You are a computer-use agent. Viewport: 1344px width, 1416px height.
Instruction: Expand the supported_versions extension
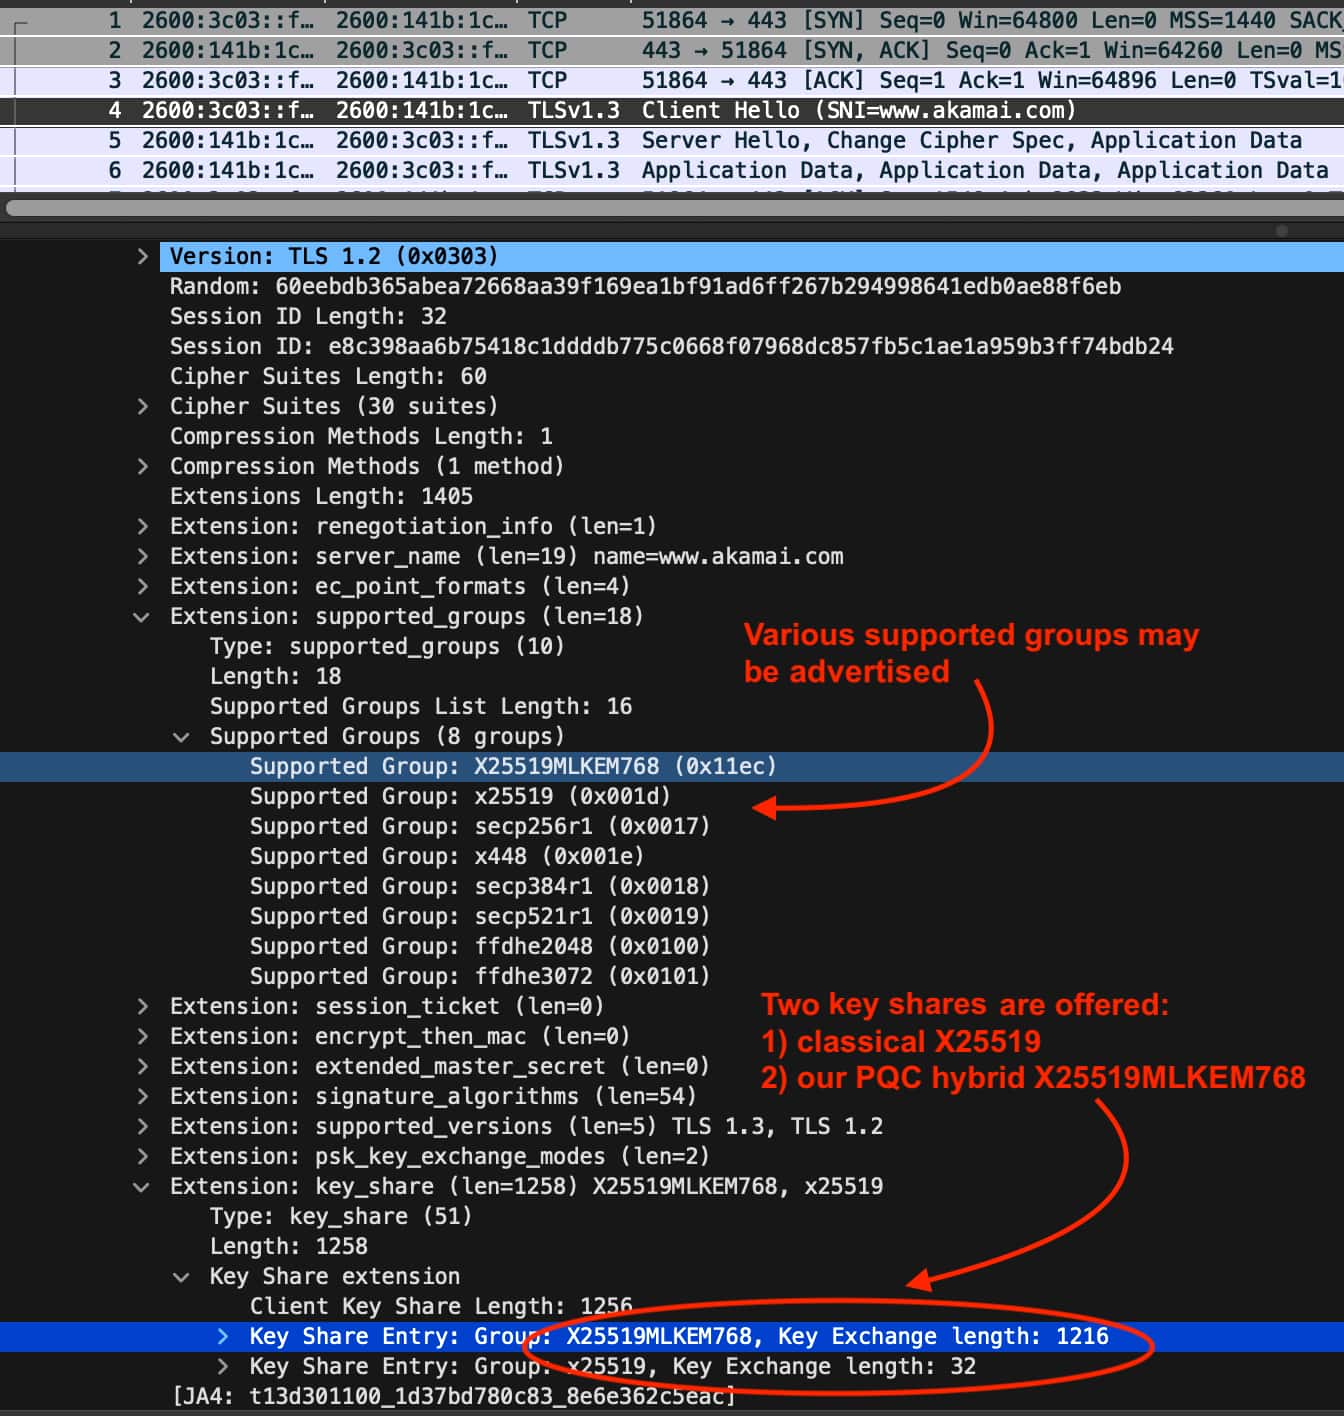point(143,1126)
